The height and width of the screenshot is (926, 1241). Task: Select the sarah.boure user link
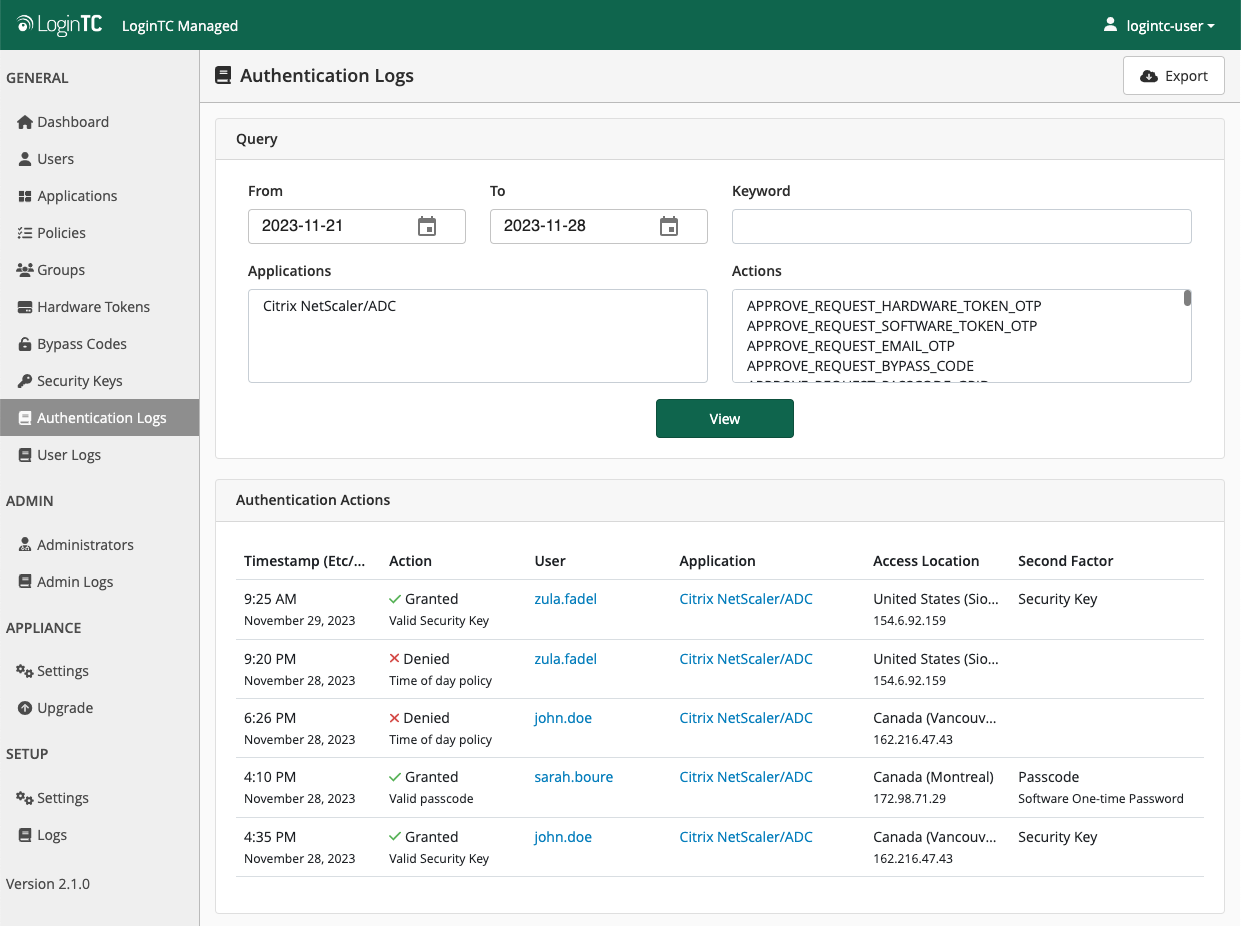click(573, 776)
